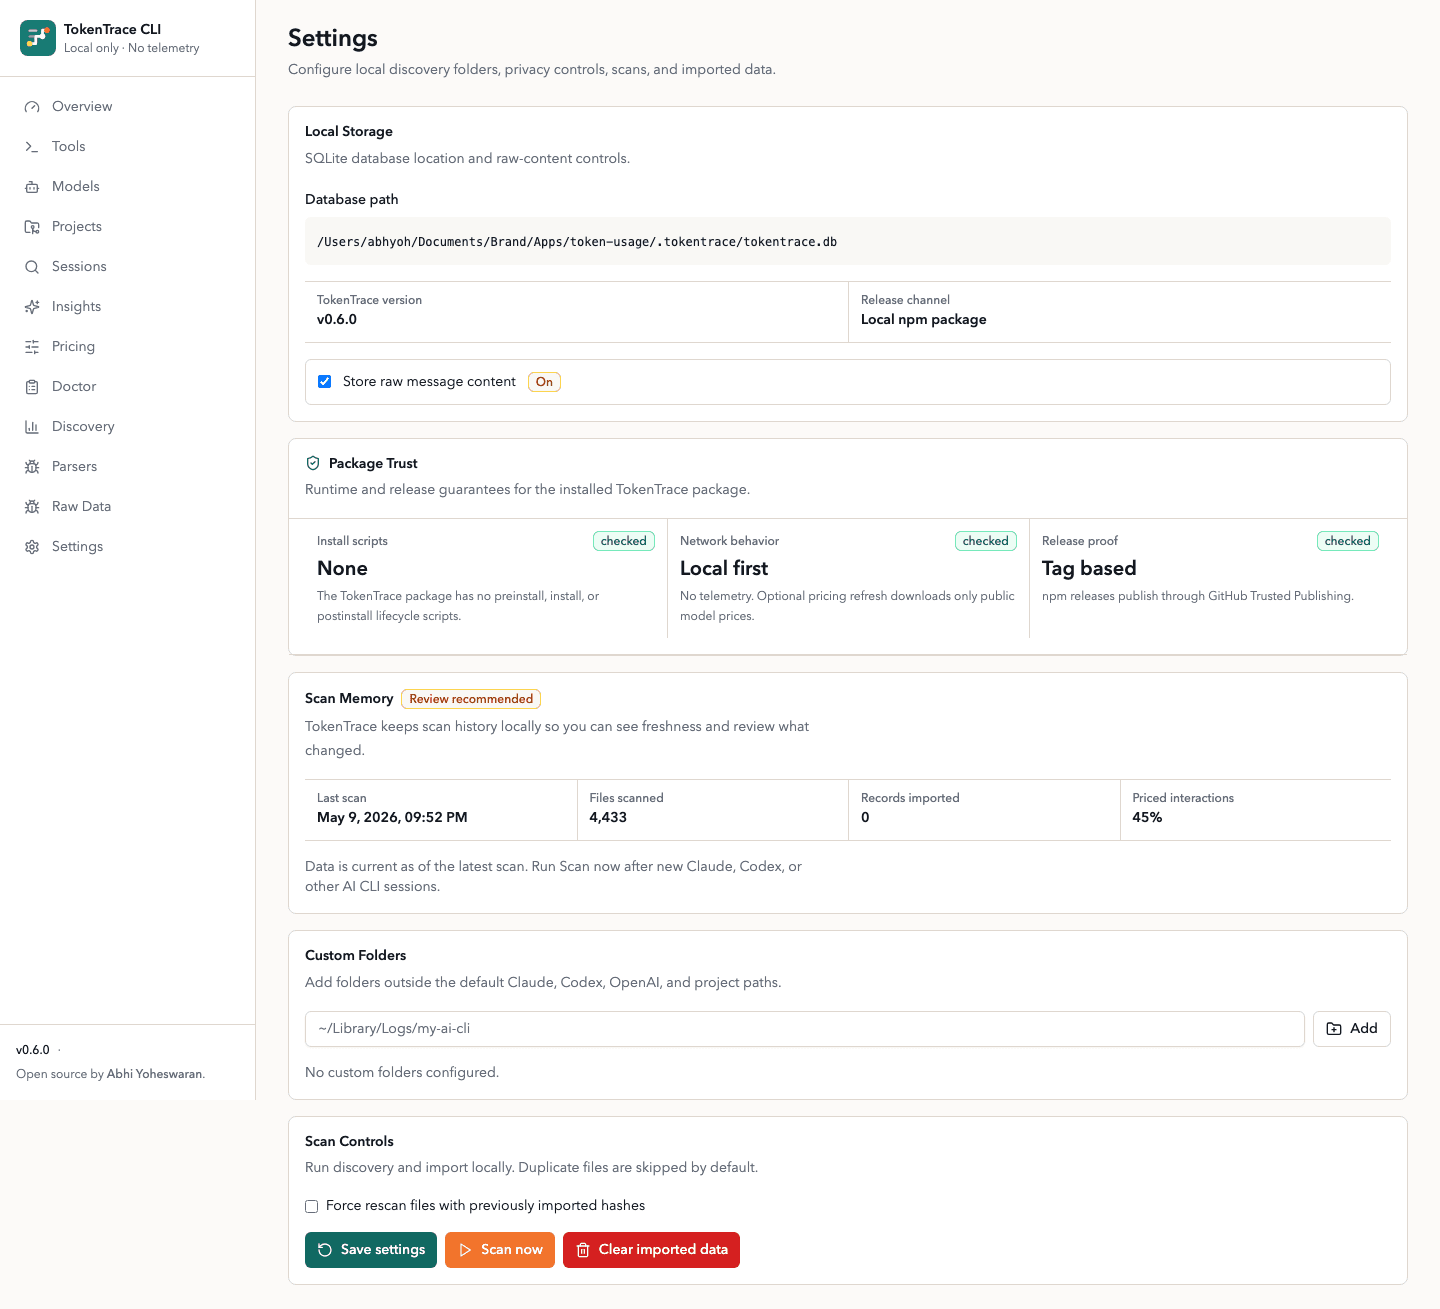Image resolution: width=1440 pixels, height=1309 pixels.
Task: Click the Review recommended badge
Action: pos(471,699)
